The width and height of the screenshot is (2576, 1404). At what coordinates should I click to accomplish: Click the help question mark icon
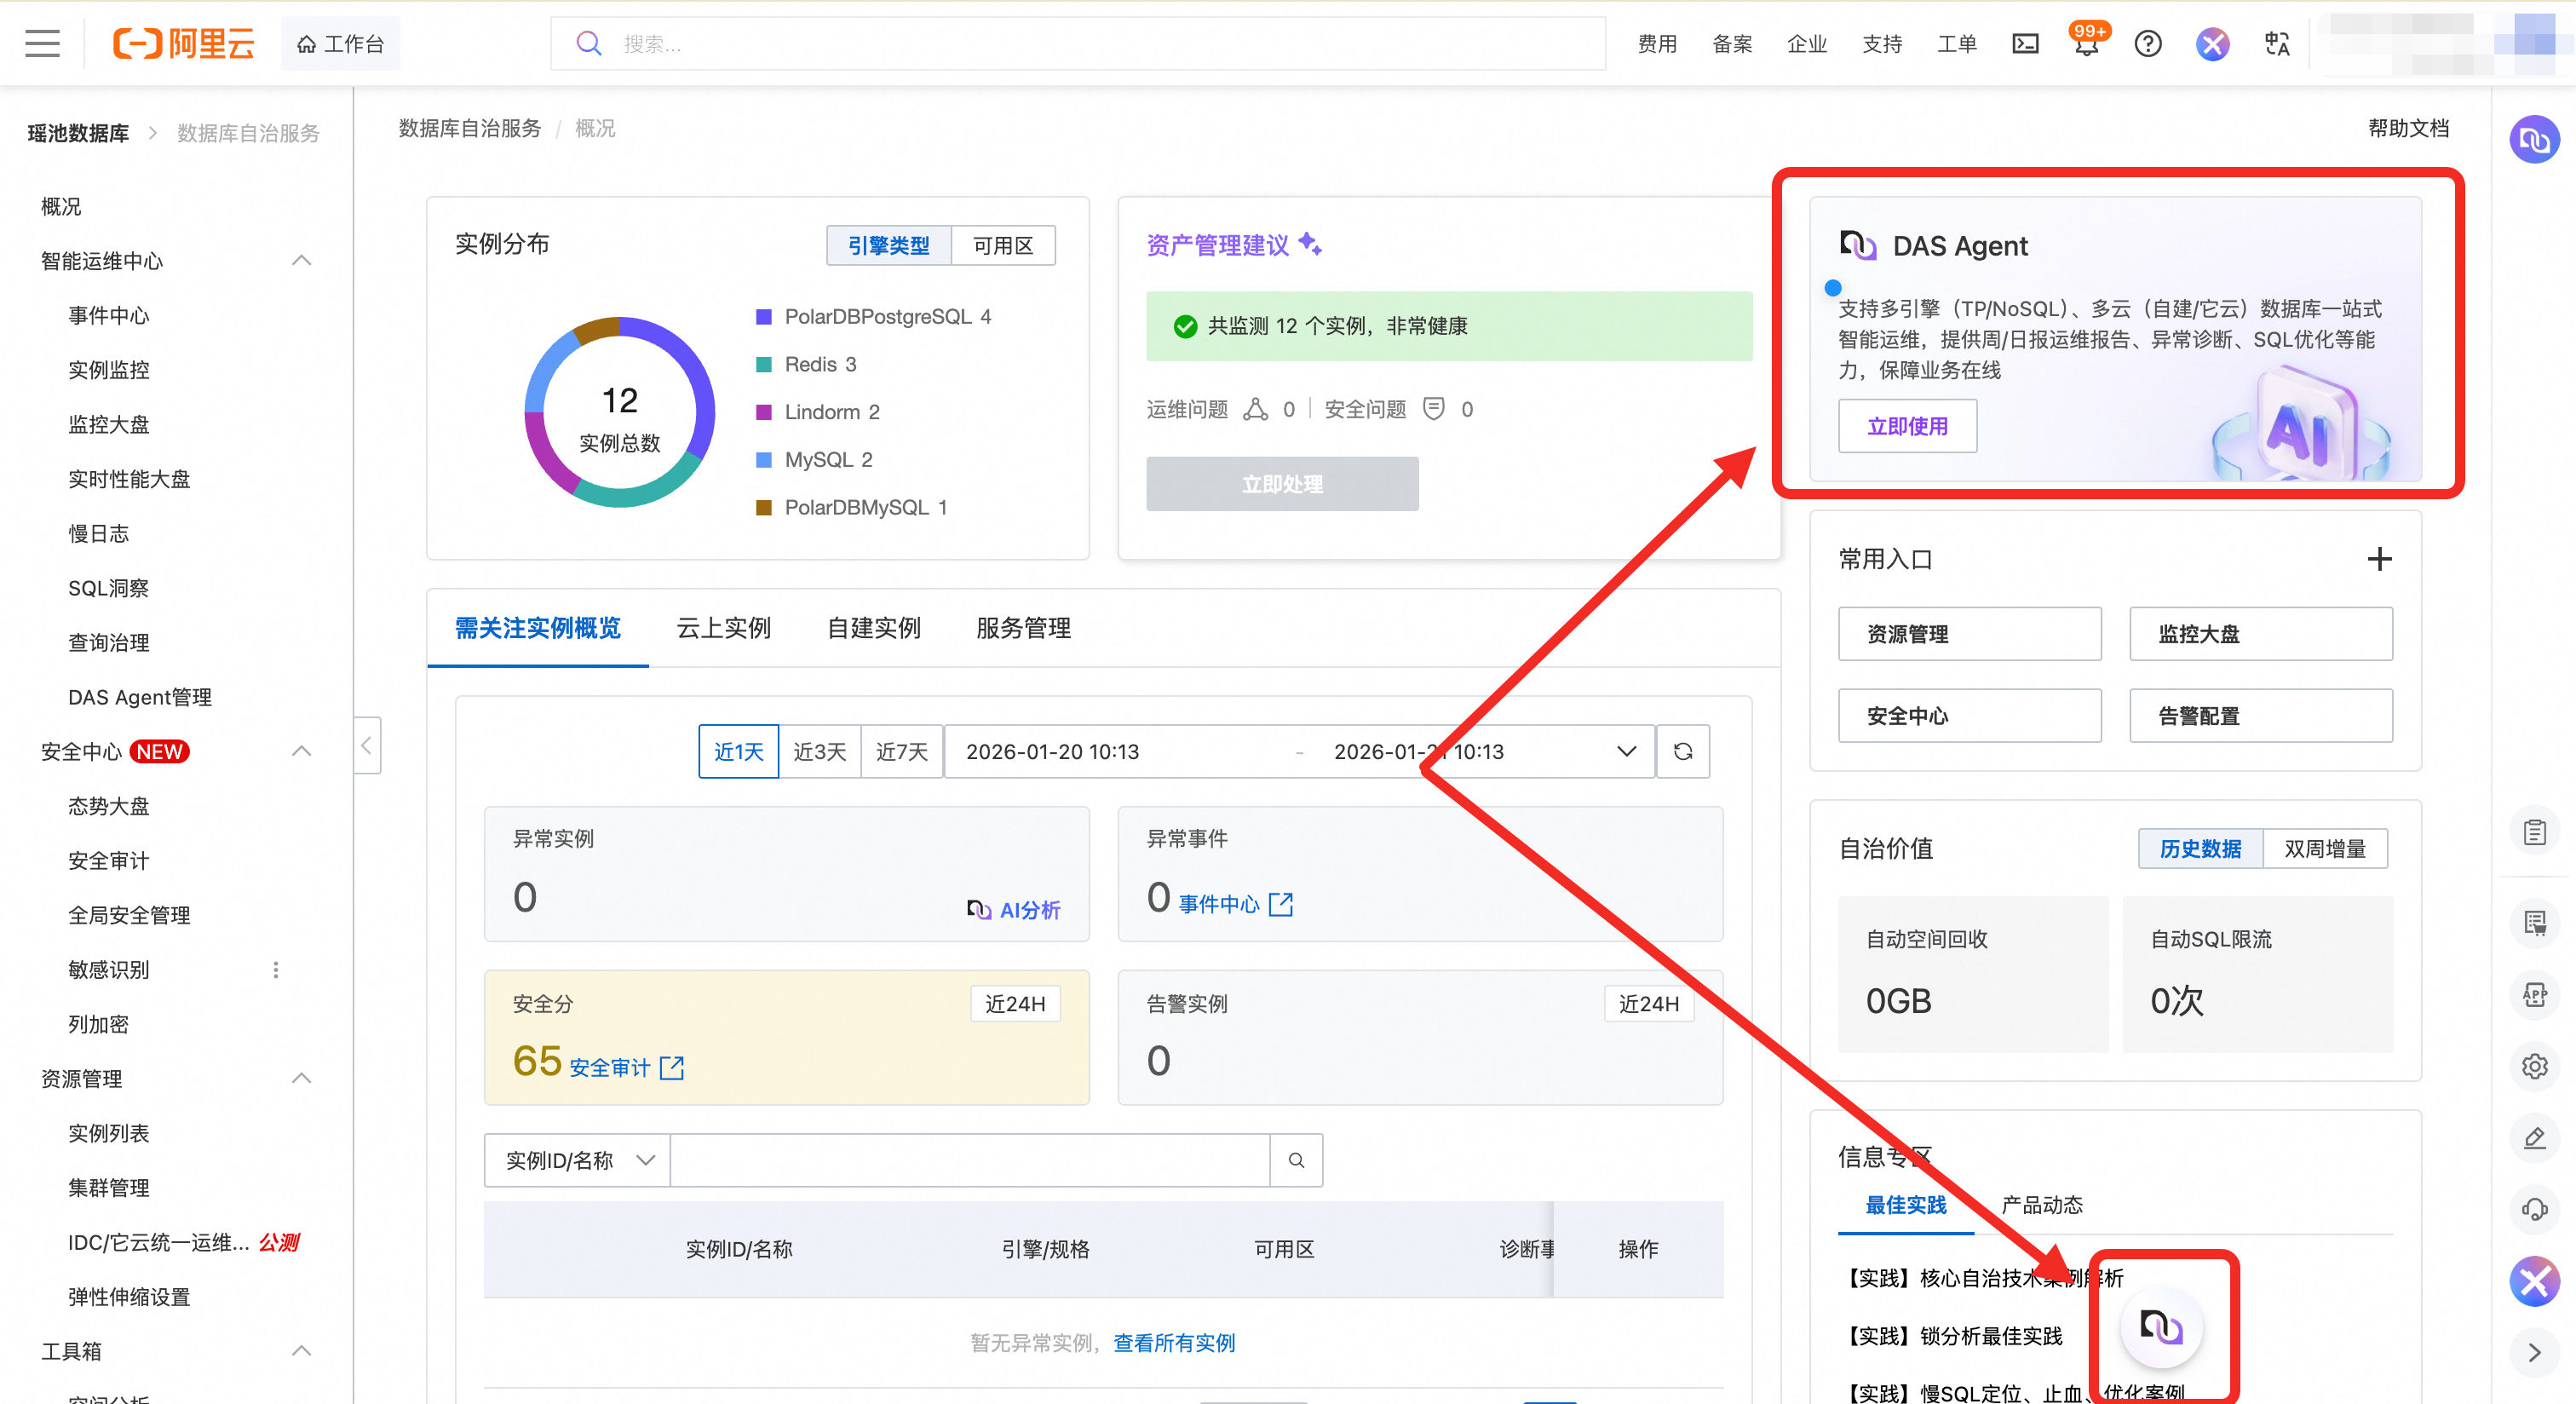pos(2147,44)
